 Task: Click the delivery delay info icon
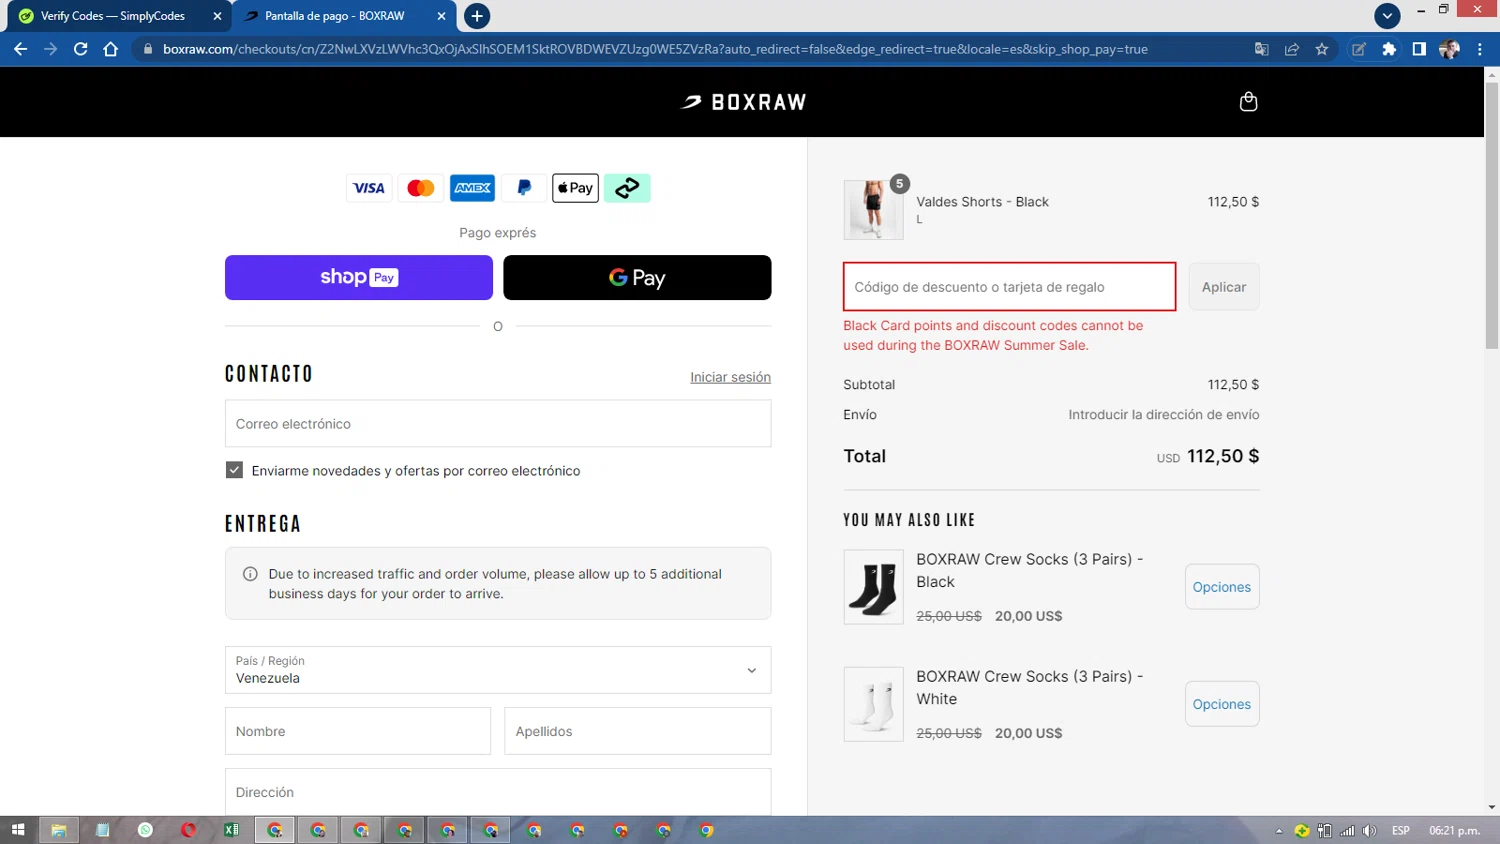[250, 574]
